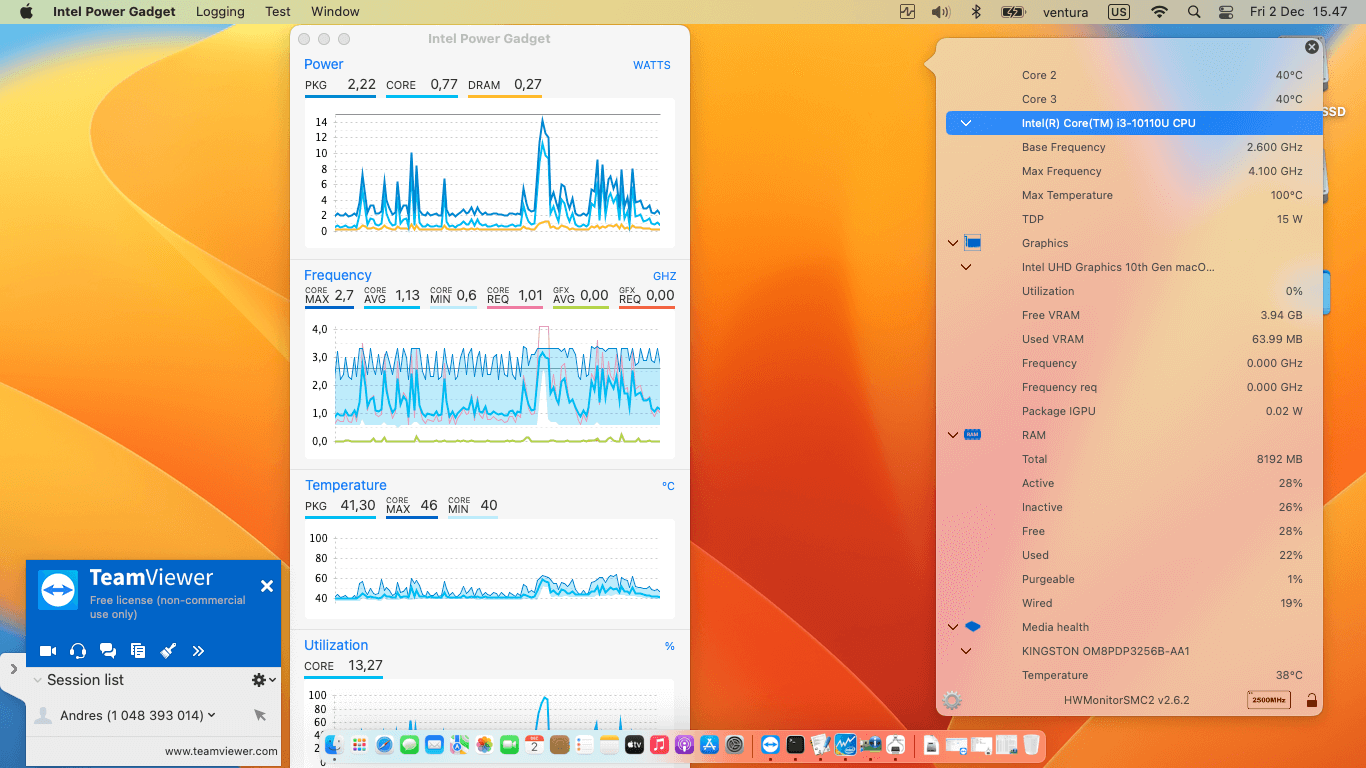The height and width of the screenshot is (768, 1366).
Task: Collapse the Session list section
Action: tap(37, 680)
